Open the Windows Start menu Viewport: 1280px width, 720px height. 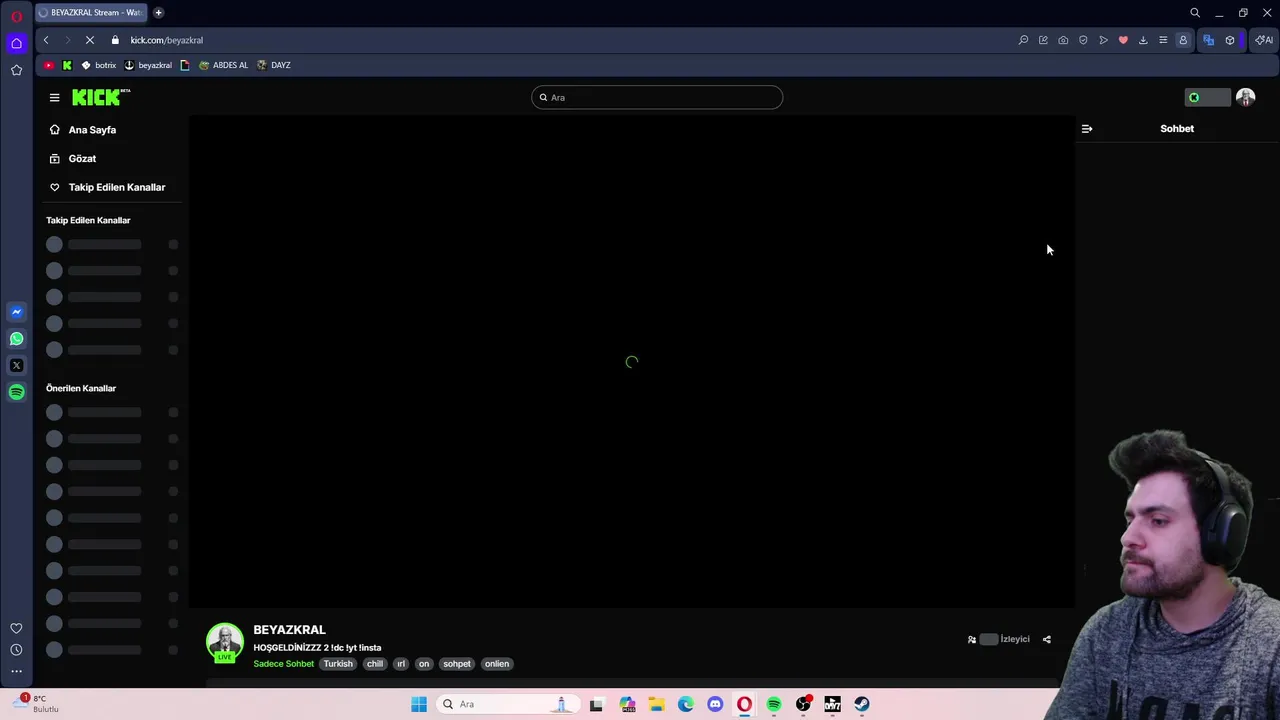pos(419,704)
